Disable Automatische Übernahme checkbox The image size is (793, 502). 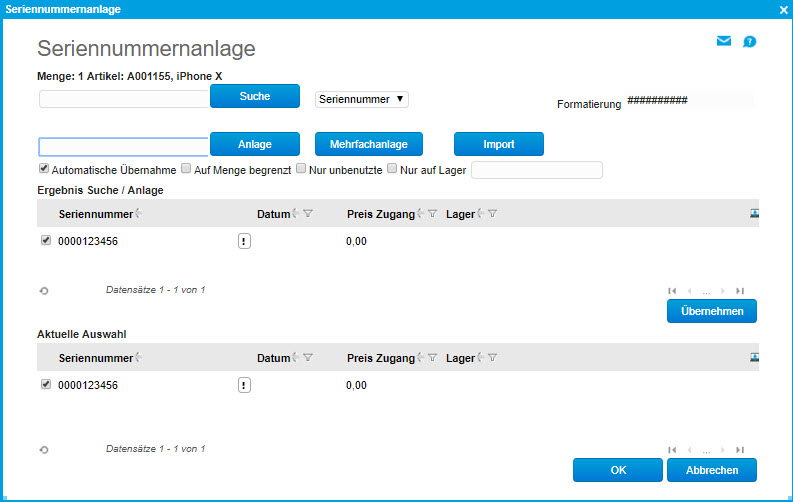pos(44,169)
